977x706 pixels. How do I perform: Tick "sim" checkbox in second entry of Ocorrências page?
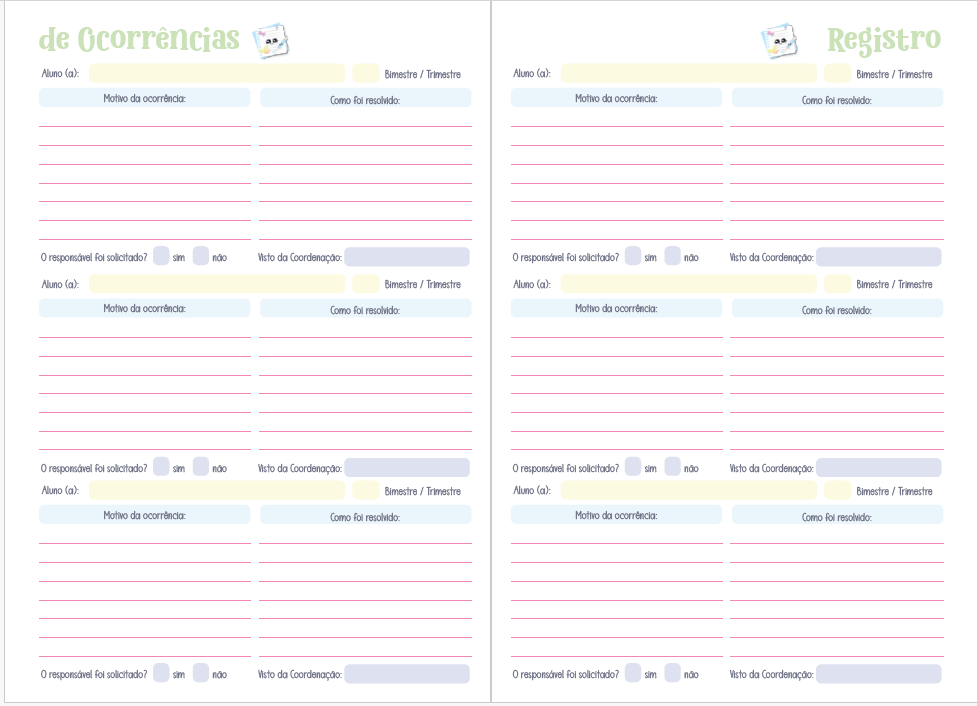161,466
